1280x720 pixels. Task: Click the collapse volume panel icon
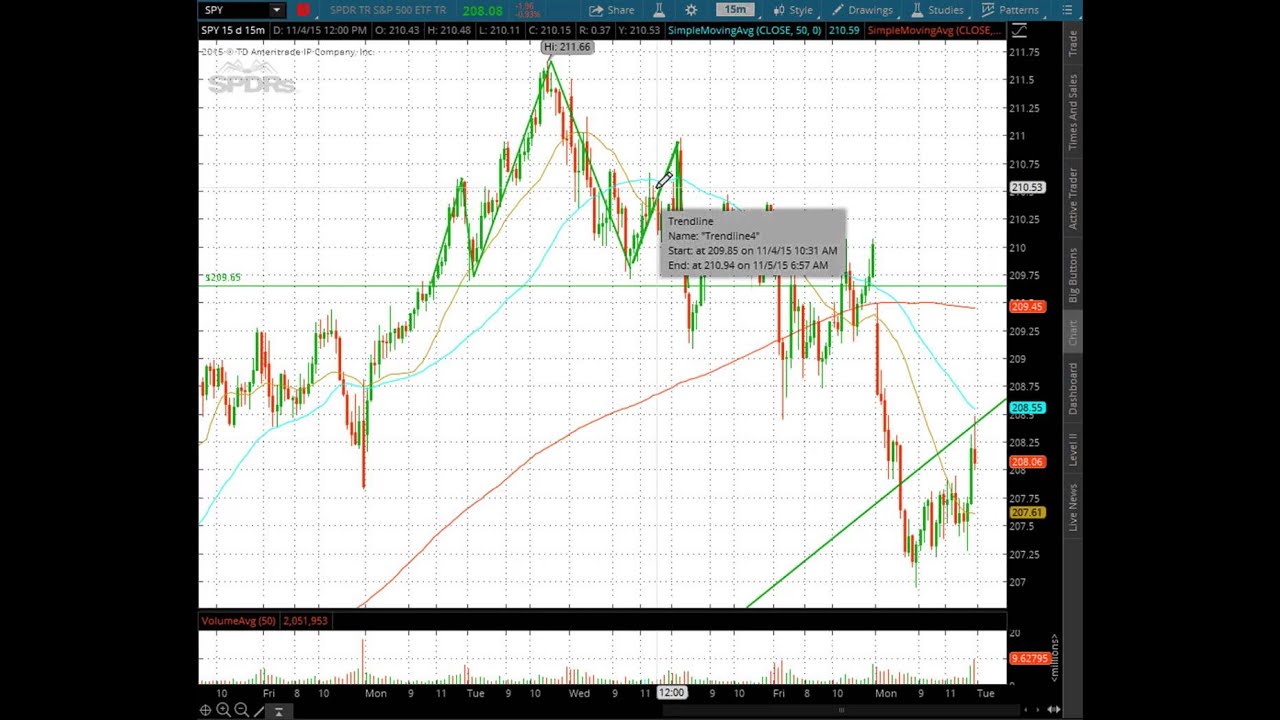278,711
